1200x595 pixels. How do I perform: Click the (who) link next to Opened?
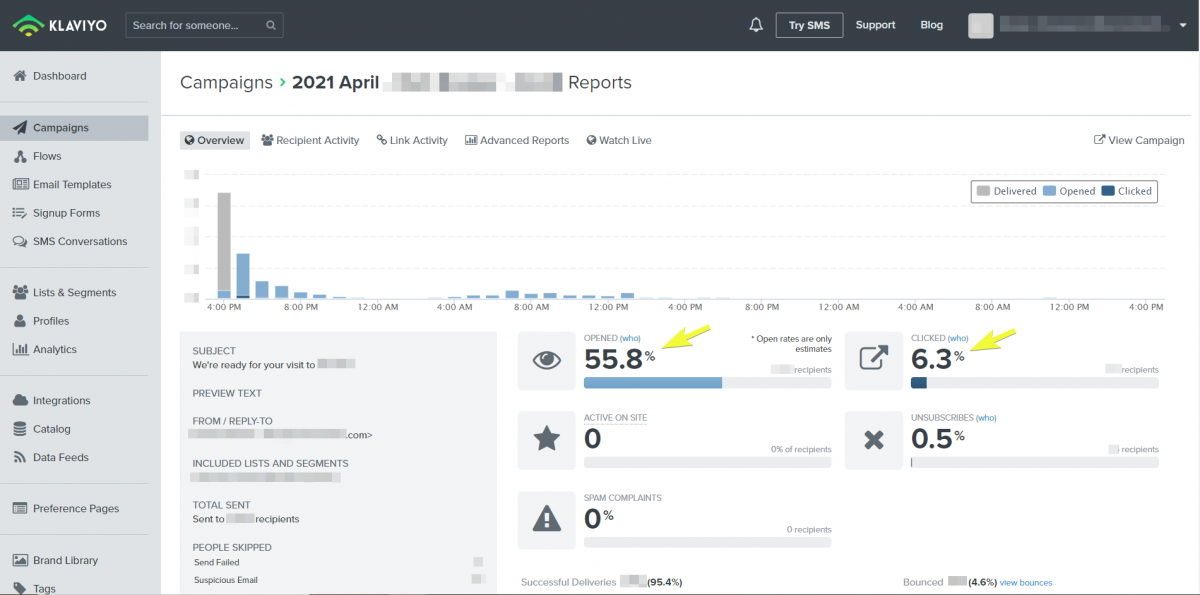(630, 338)
